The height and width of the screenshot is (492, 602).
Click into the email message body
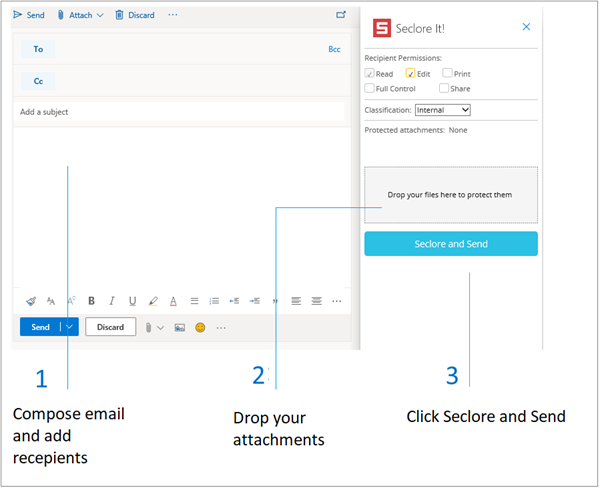tap(182, 207)
